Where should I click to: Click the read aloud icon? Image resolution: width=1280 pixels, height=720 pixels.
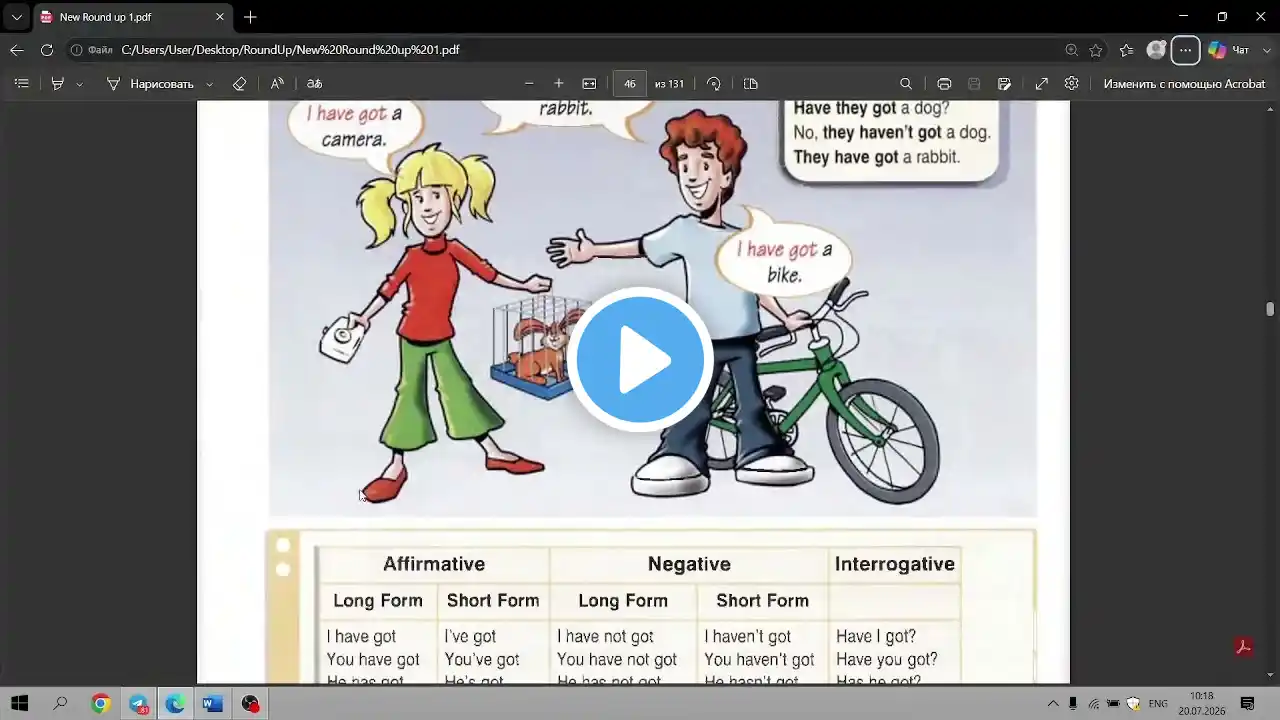(x=277, y=84)
